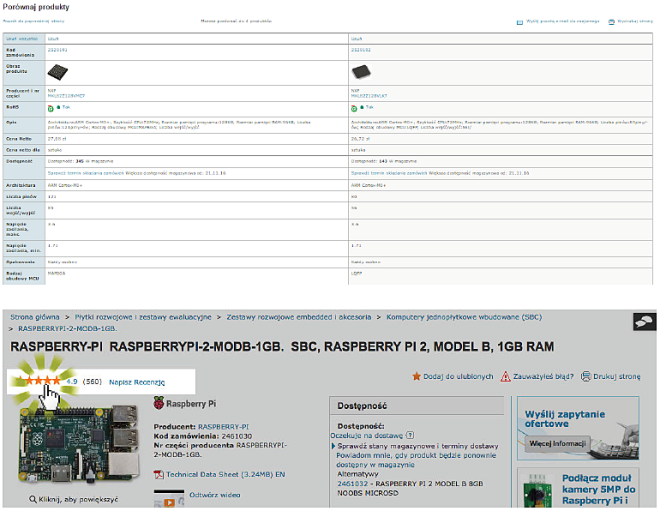Click the star icon for Dodaj do ulubionych
Image resolution: width=660 pixels, height=511 pixels.
click(x=417, y=376)
